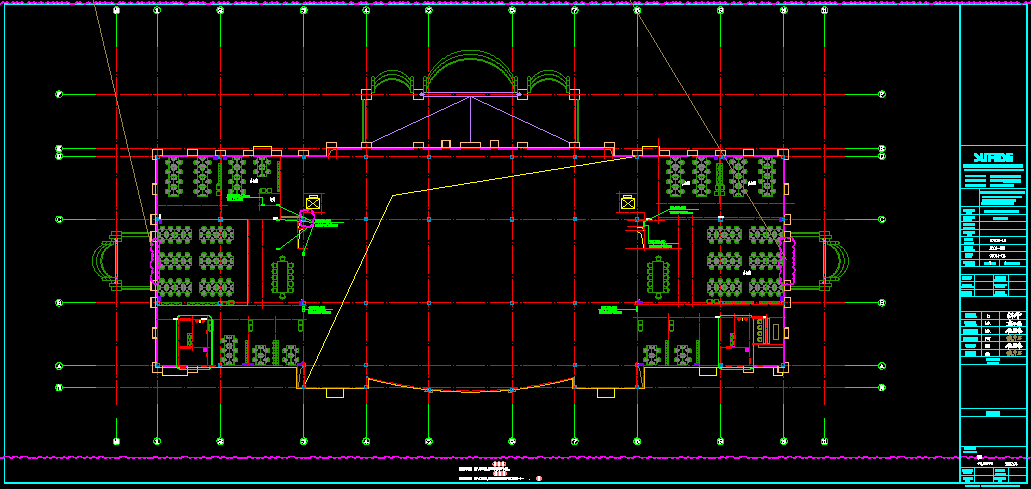Select the curved front wall at bottom center
The image size is (1031, 489).
click(470, 389)
